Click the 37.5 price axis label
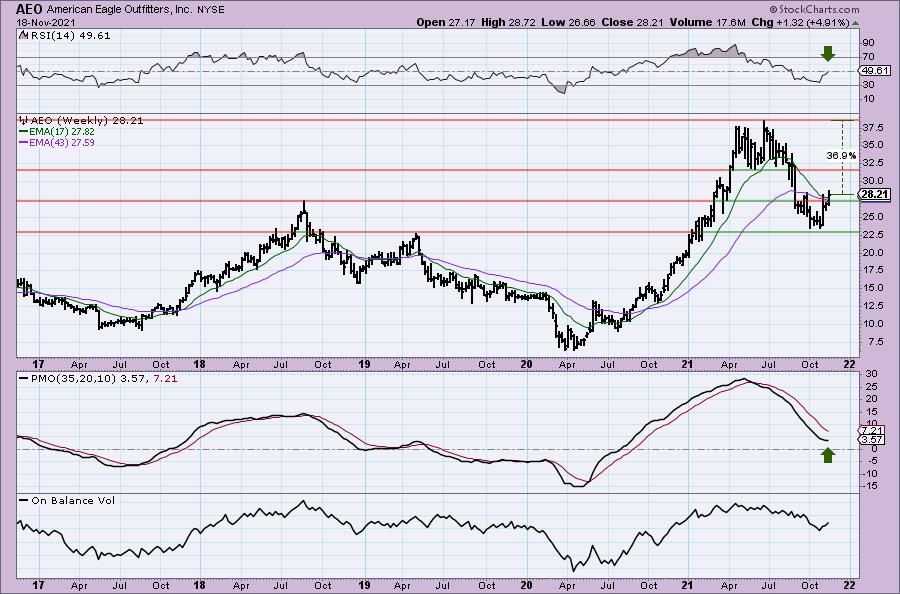900x594 pixels. coord(871,129)
